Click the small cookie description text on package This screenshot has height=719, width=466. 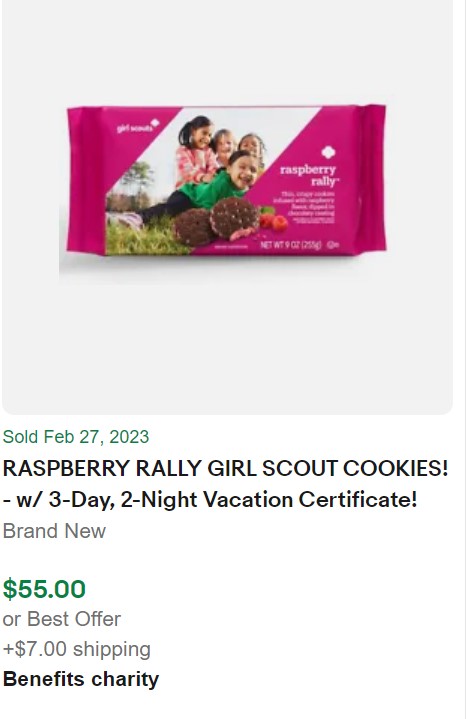[305, 207]
